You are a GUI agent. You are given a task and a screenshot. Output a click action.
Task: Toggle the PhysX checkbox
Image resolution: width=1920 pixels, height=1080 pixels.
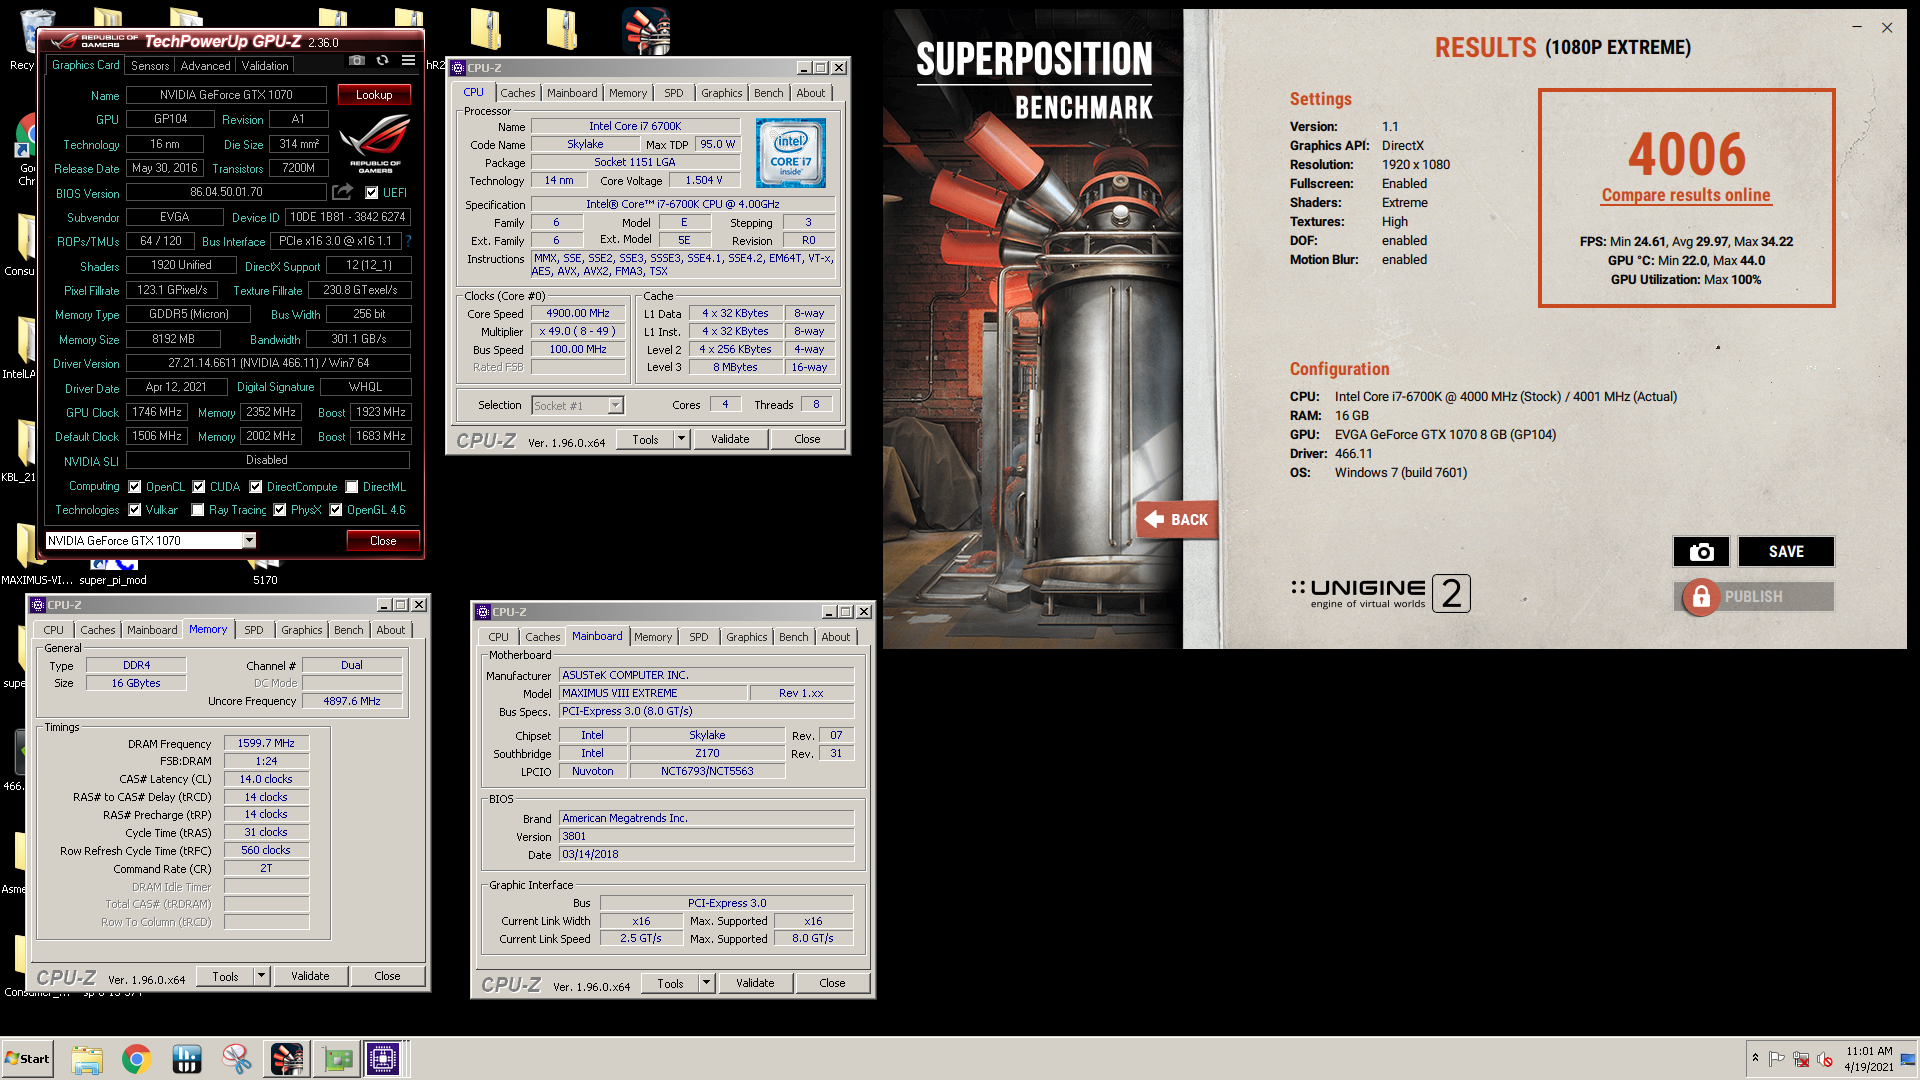[x=280, y=510]
